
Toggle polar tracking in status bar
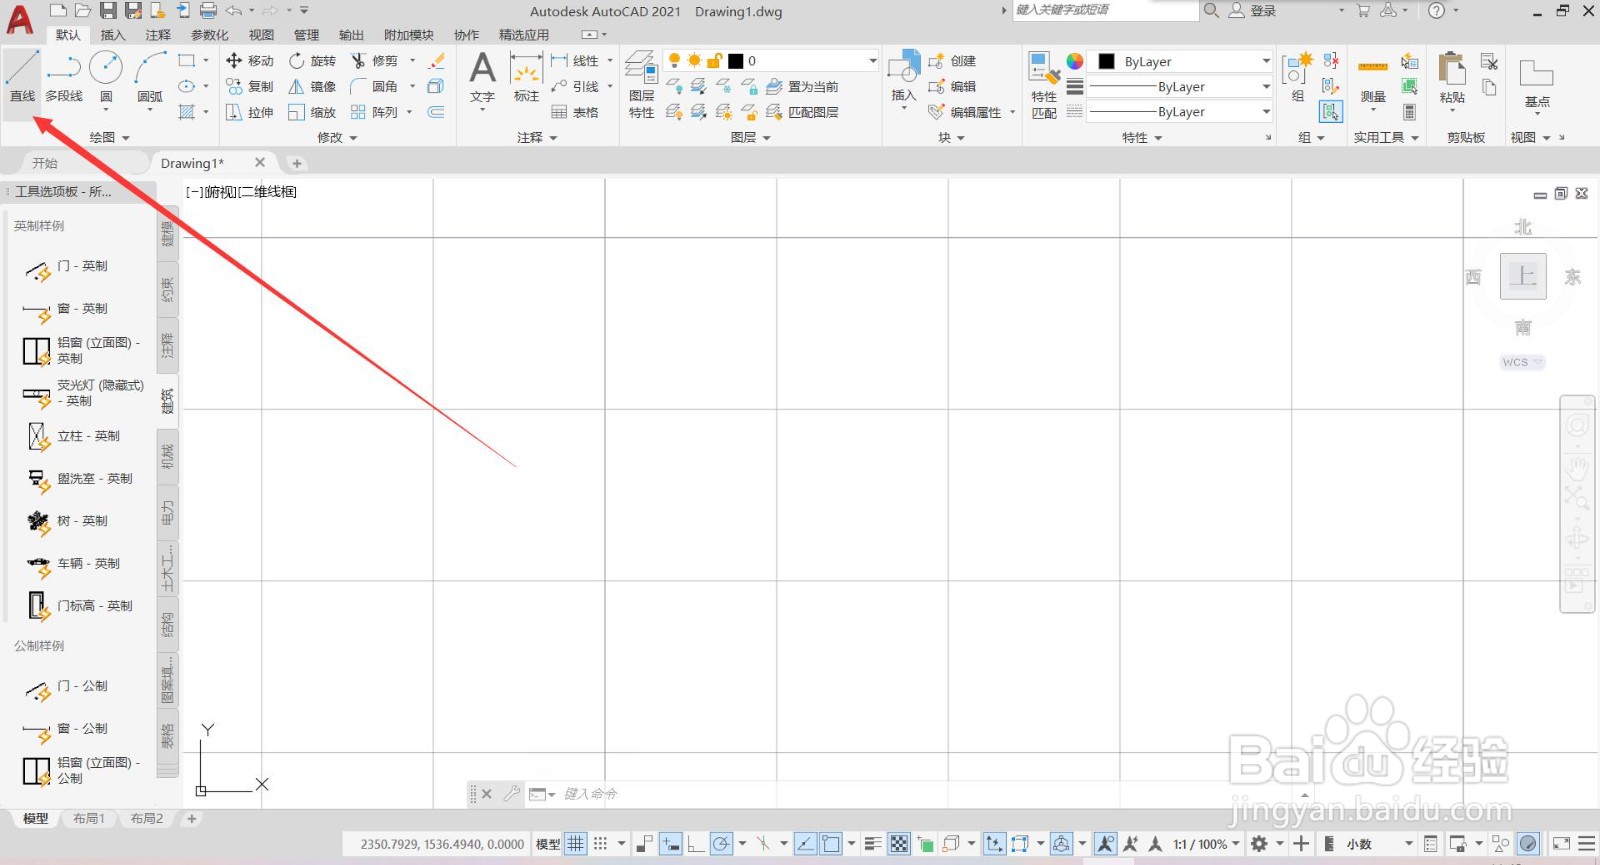pyautogui.click(x=720, y=844)
